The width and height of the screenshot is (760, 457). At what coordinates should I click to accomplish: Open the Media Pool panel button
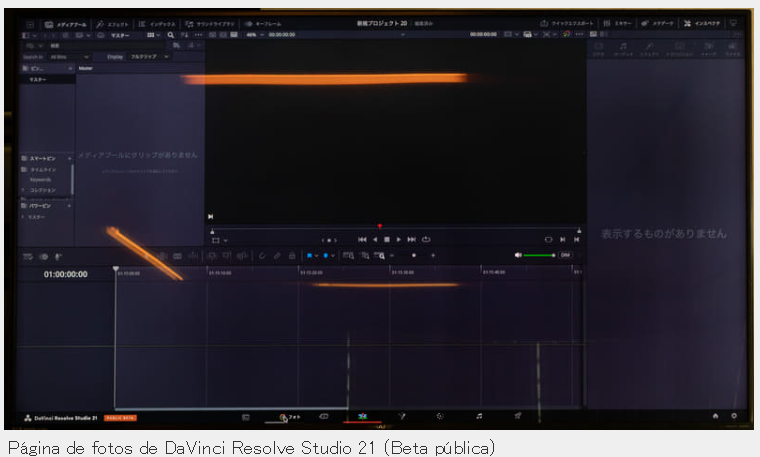click(65, 24)
